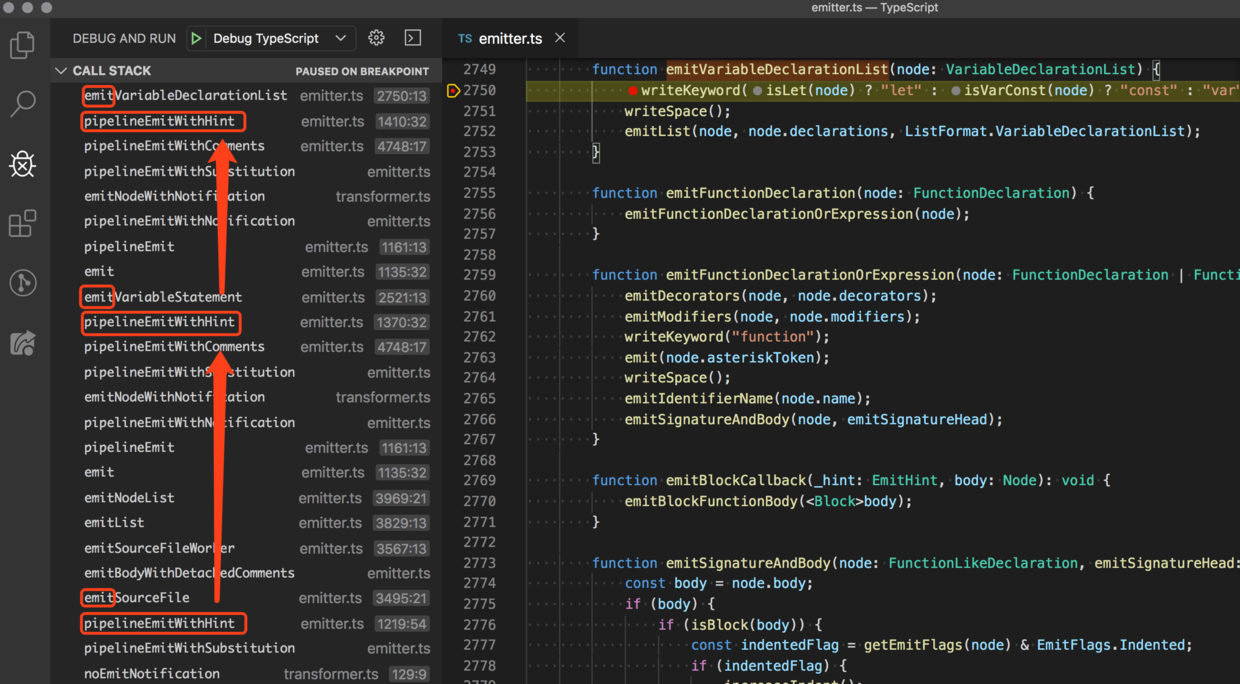Click the PAUSED ON BREAKPOINT label

point(362,72)
